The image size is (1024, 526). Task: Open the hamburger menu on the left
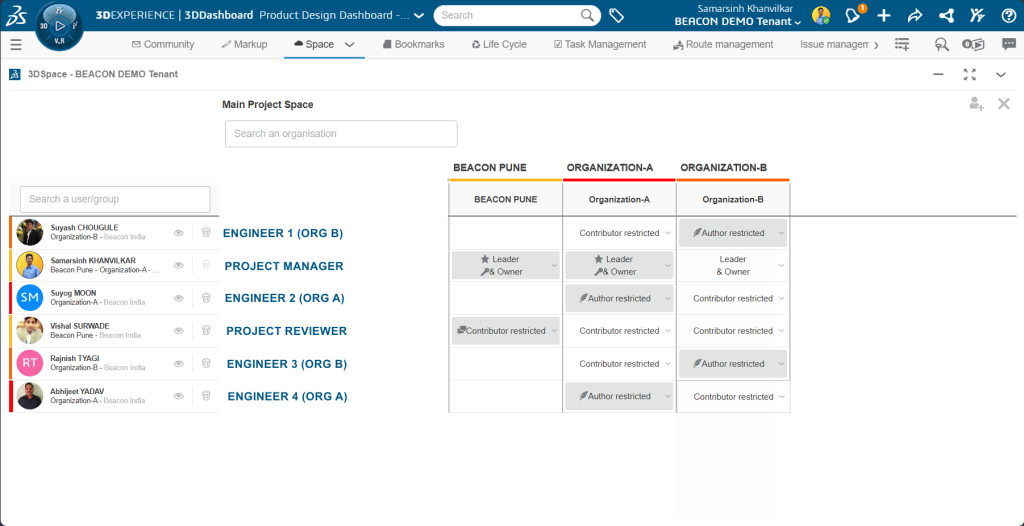point(15,45)
